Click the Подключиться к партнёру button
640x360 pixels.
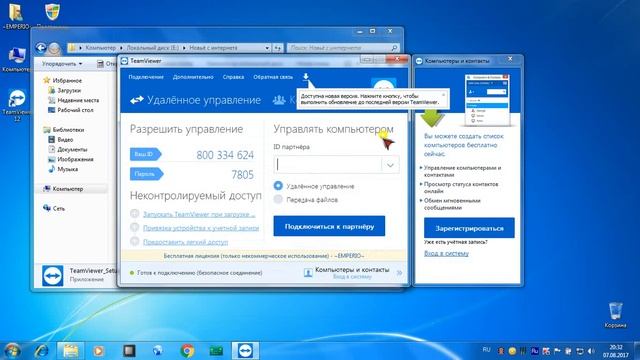click(x=329, y=226)
